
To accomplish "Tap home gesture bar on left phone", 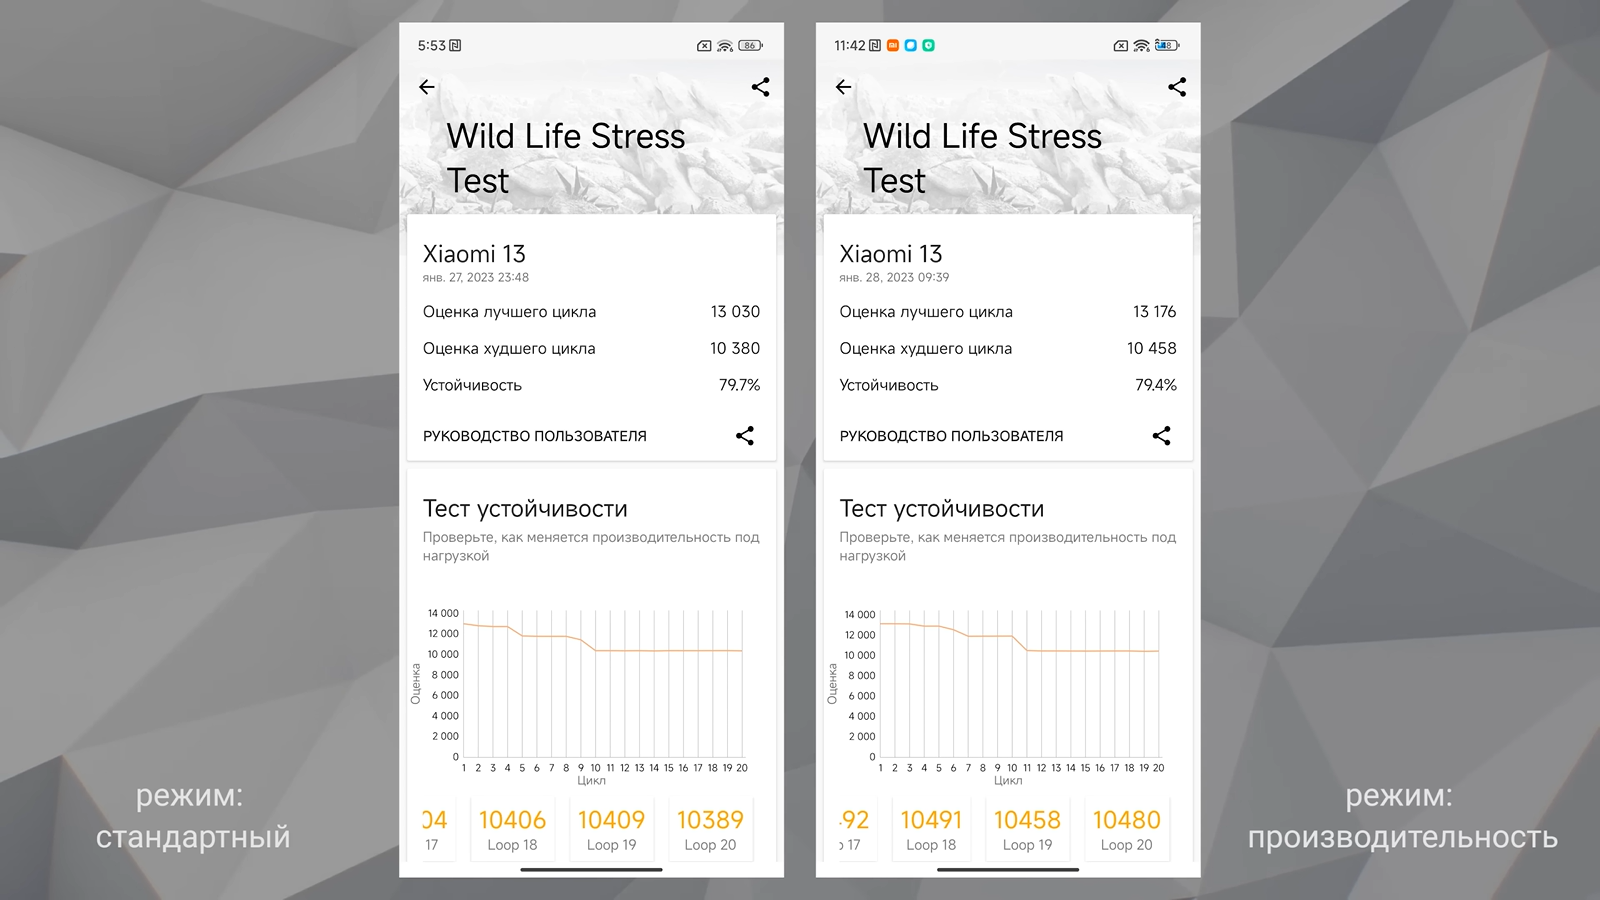I will point(591,869).
